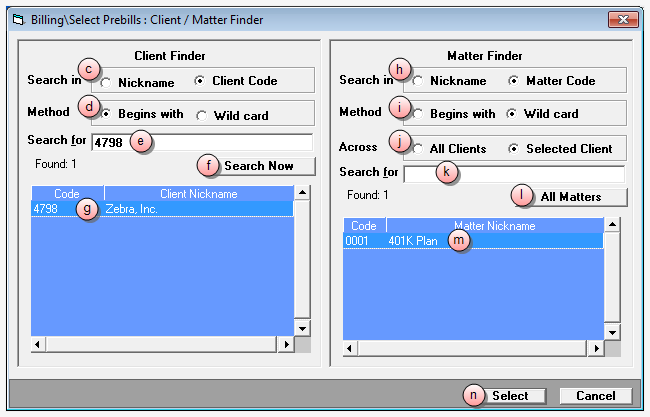Select Nickname radio in Client Finder
Image resolution: width=650 pixels, height=417 pixels.
click(106, 81)
